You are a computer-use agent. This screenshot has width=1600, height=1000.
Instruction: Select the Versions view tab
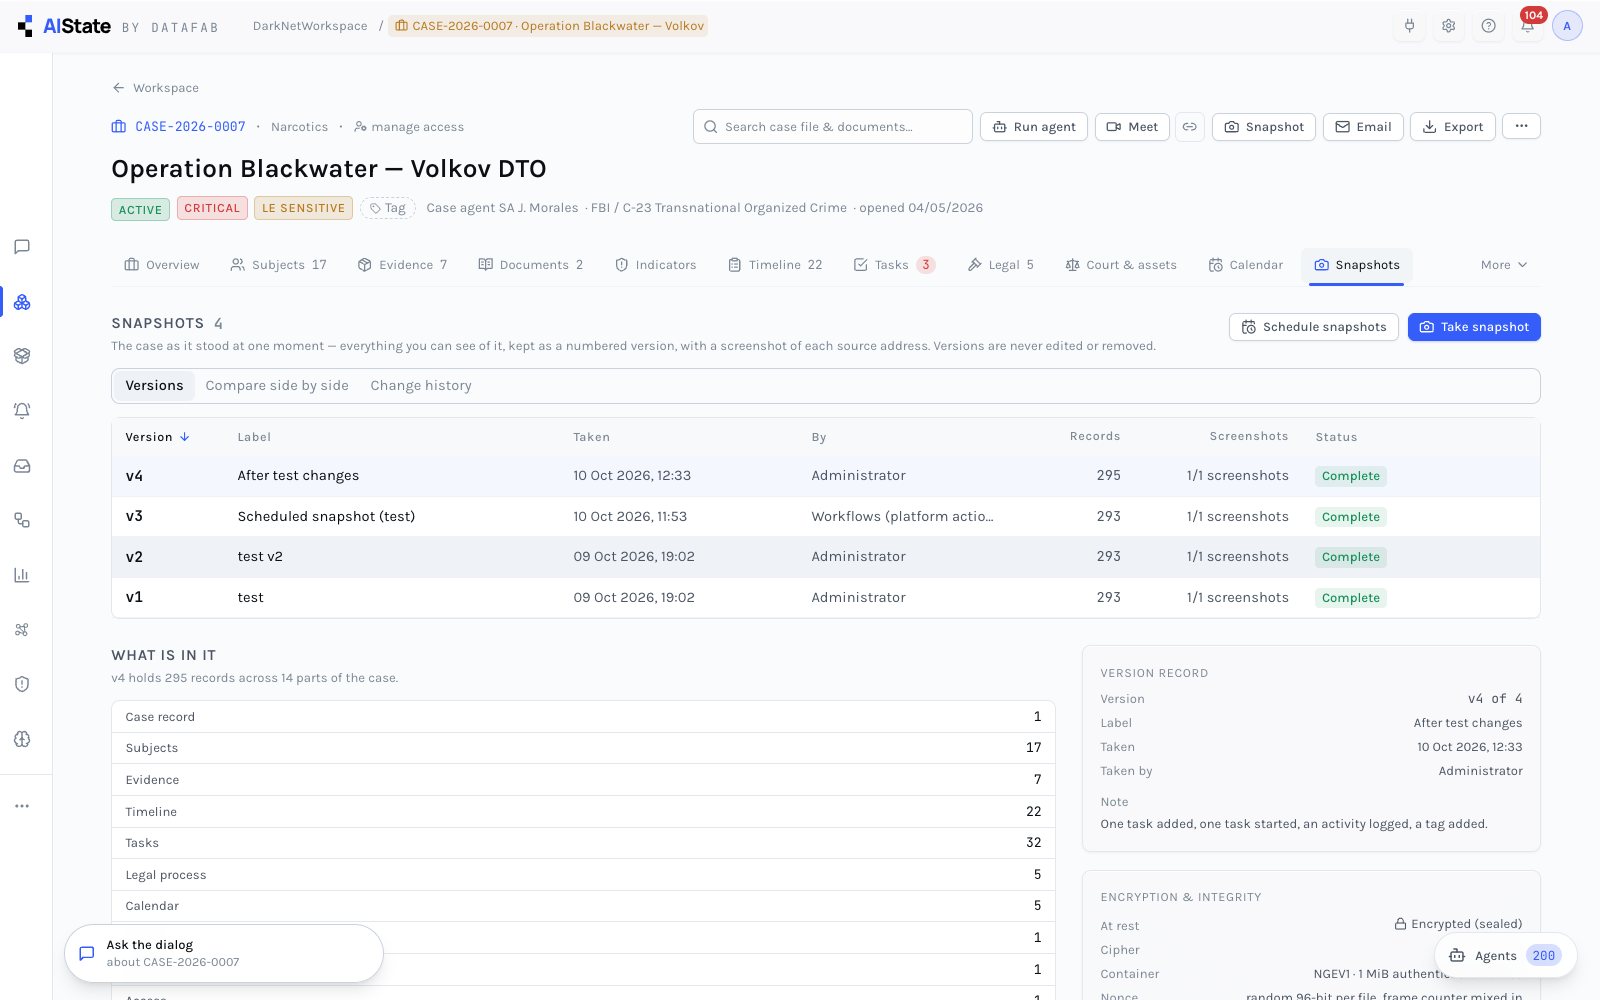pos(154,386)
